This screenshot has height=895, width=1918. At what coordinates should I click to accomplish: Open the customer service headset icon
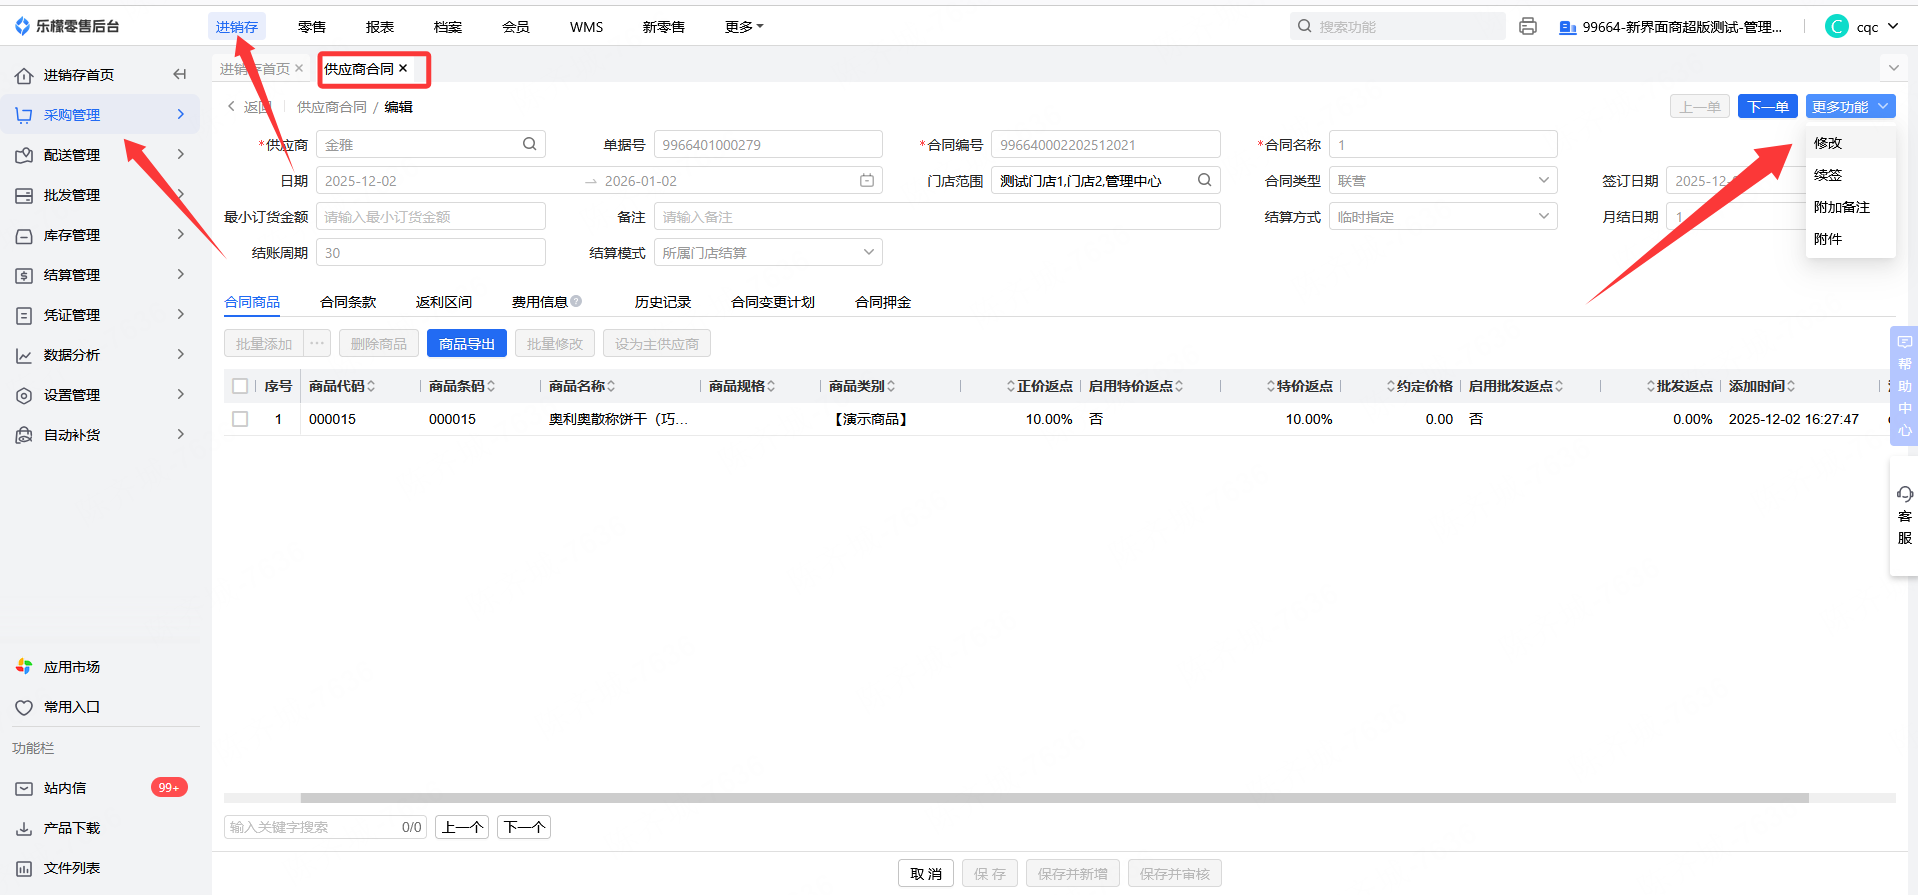point(1904,494)
